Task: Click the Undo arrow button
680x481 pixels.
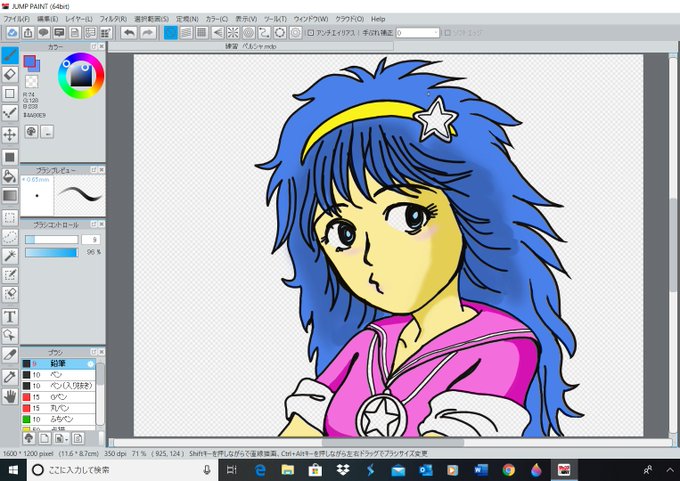Action: pos(129,33)
